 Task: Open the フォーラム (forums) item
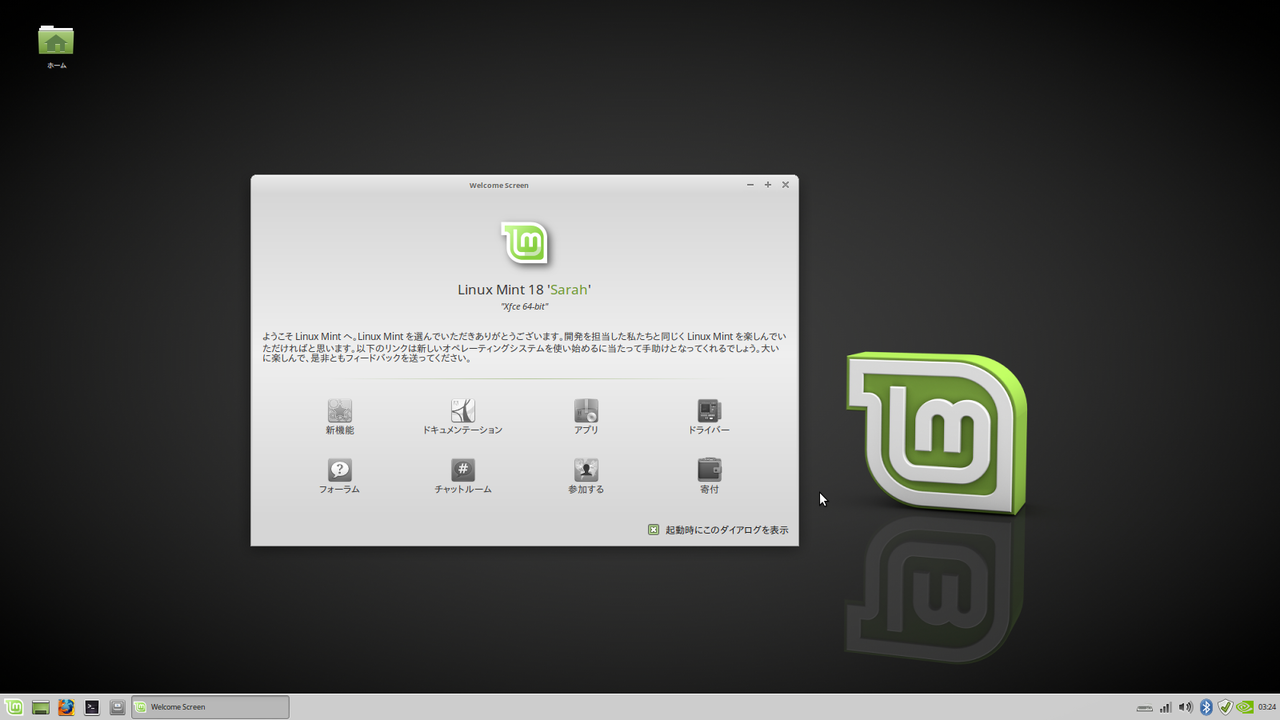tap(339, 477)
